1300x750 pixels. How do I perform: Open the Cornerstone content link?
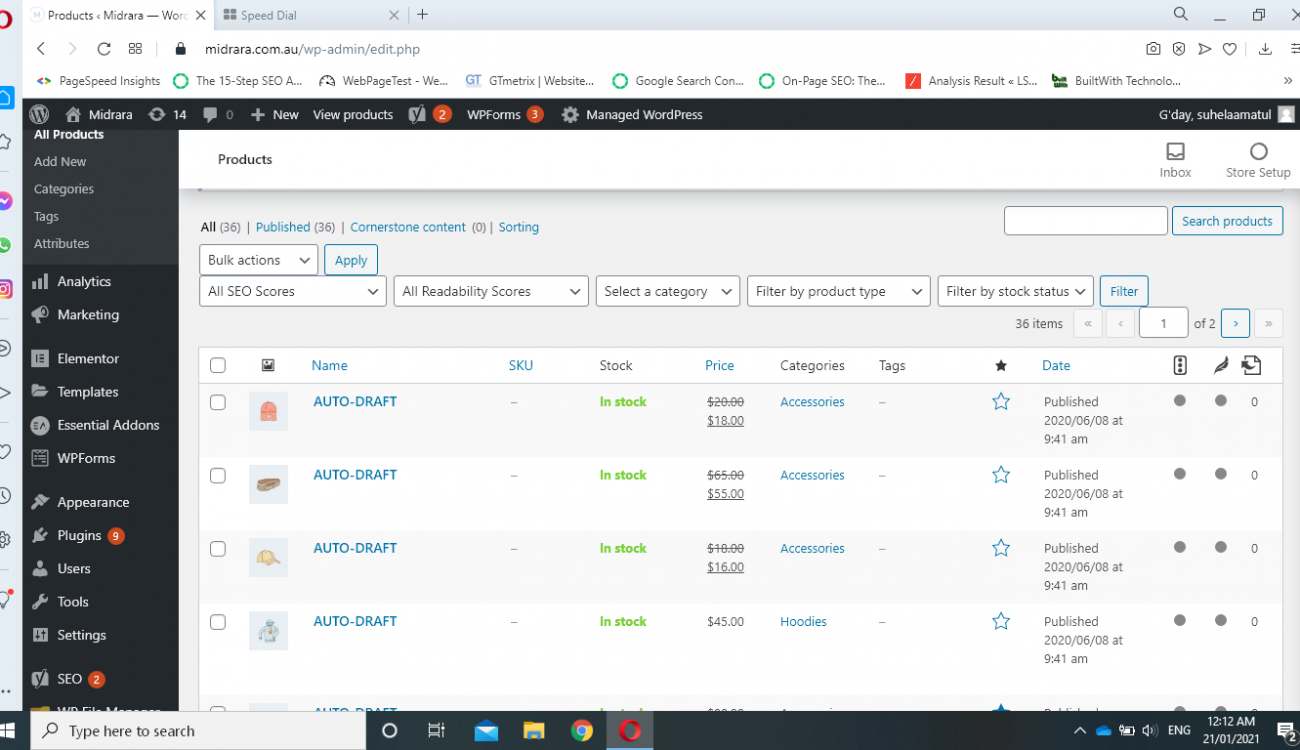(x=408, y=227)
